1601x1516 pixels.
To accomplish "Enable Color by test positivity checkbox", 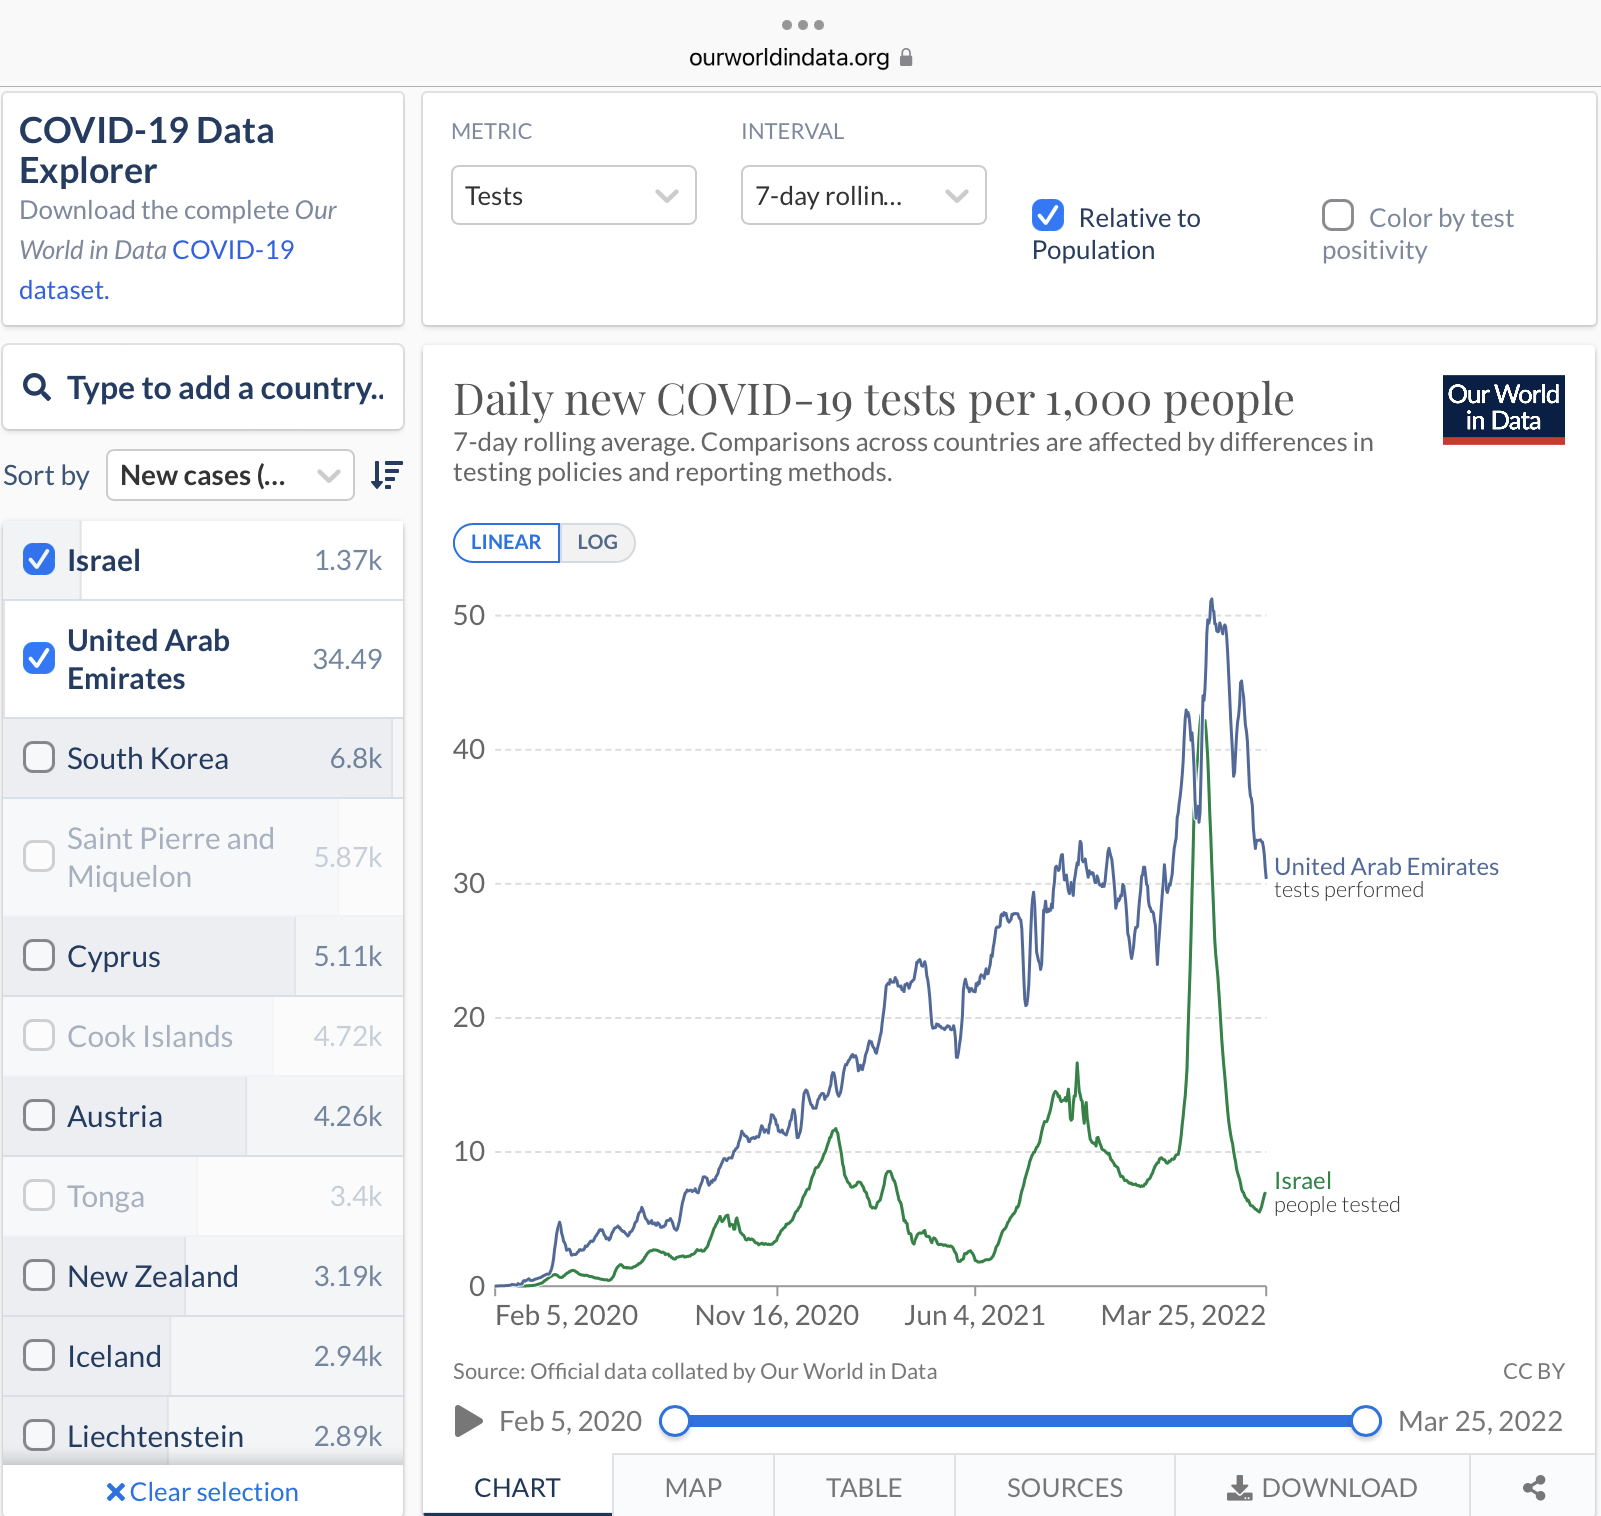I will (1338, 216).
